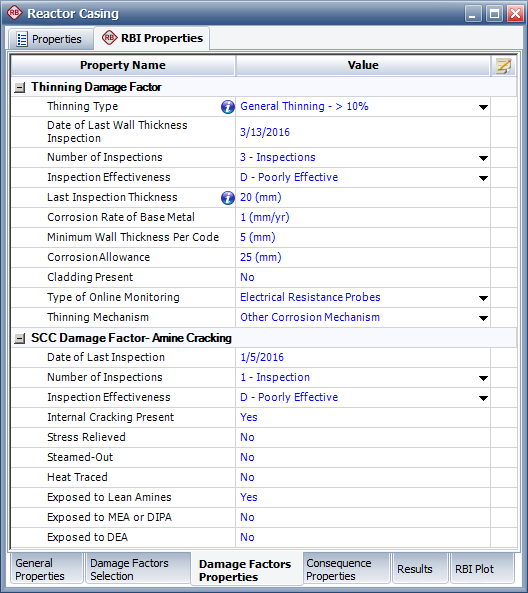Click the Value column header

[x=363, y=65]
